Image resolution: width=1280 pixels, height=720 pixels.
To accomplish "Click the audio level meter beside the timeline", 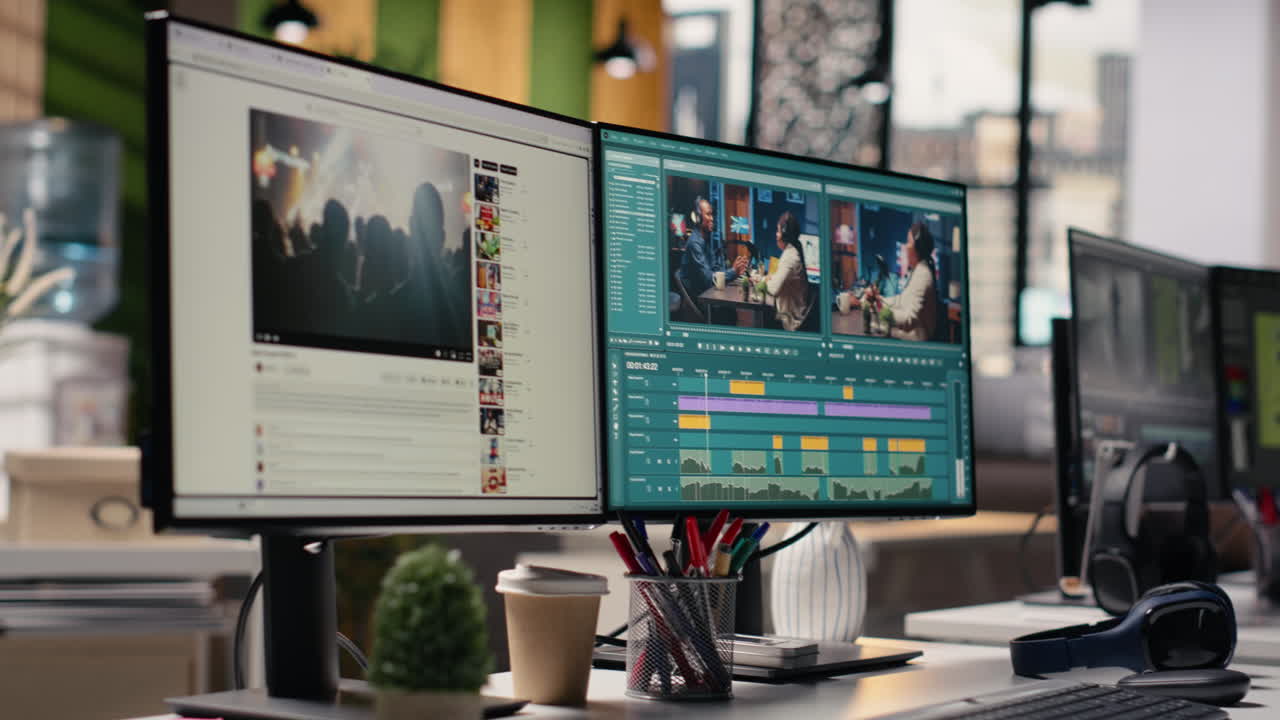I will (x=959, y=438).
